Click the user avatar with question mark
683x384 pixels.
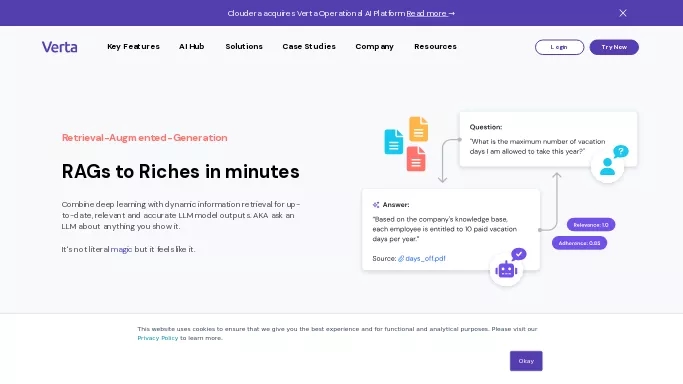[x=607, y=166]
